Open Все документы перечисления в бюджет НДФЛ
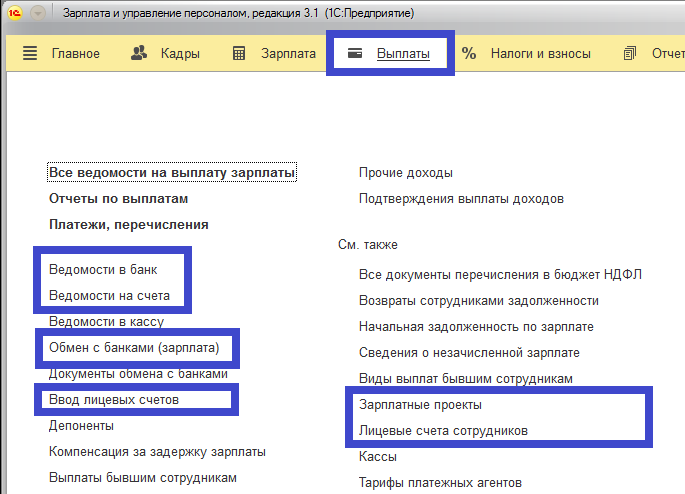This screenshot has height=494, width=685. [x=500, y=274]
